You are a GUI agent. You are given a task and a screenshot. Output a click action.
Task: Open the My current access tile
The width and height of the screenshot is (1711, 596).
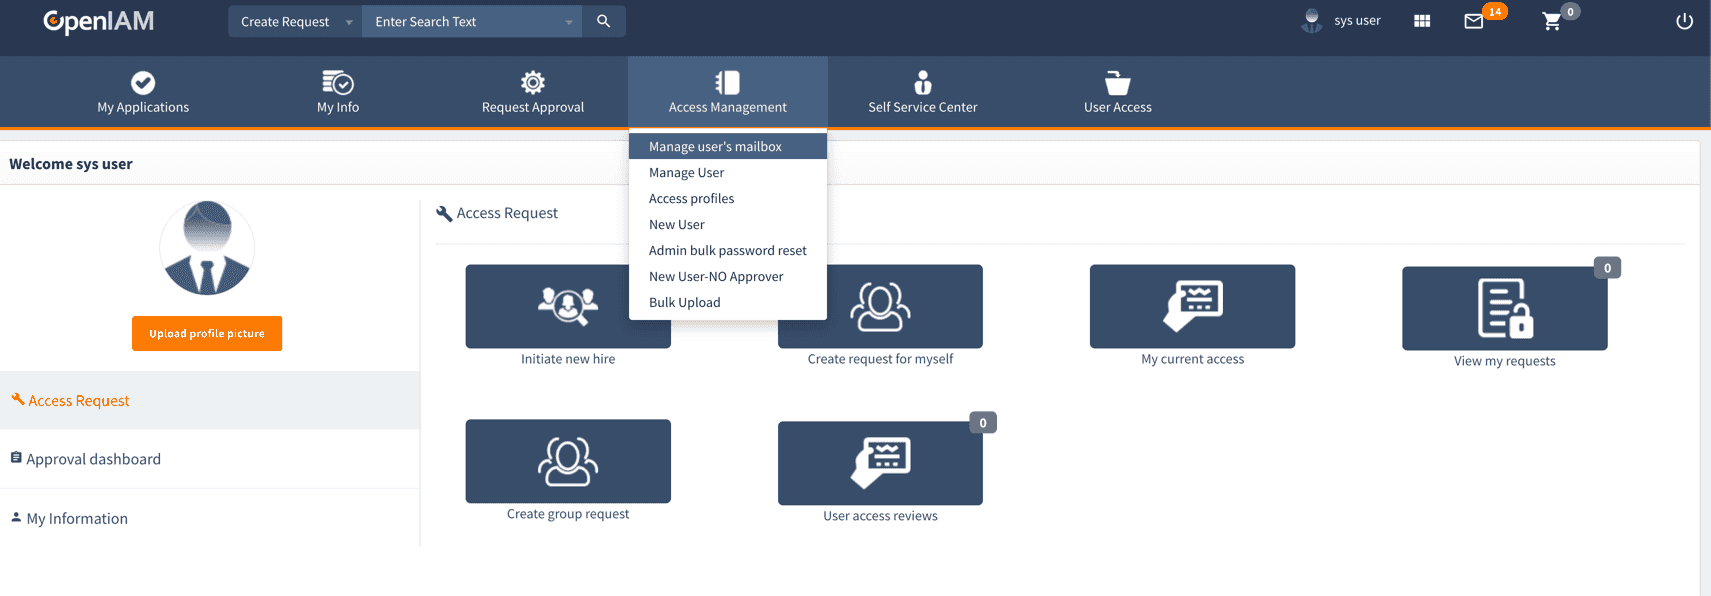click(x=1192, y=307)
